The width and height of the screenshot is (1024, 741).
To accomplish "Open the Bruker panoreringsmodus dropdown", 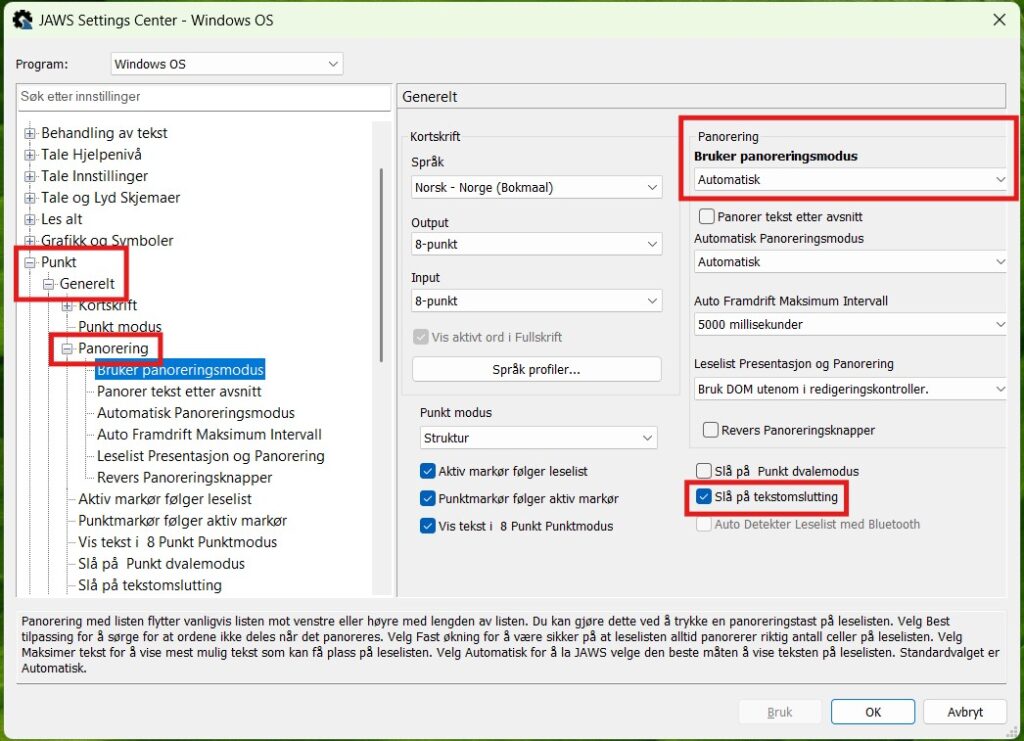I will coord(850,180).
